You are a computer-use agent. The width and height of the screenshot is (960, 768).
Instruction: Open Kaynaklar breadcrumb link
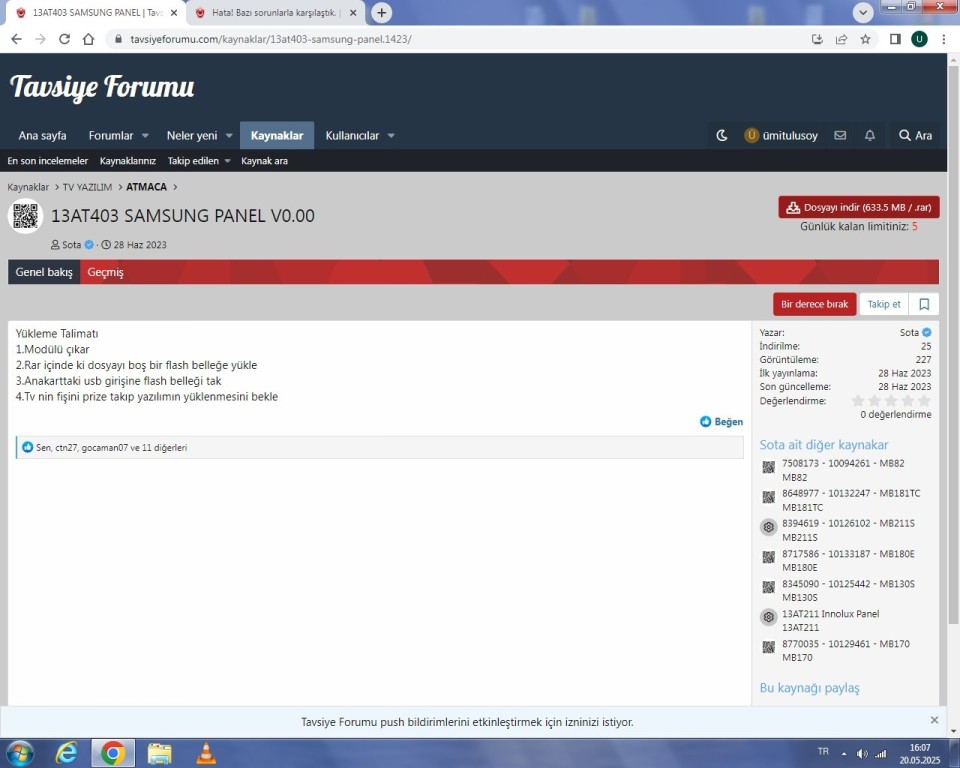28,187
